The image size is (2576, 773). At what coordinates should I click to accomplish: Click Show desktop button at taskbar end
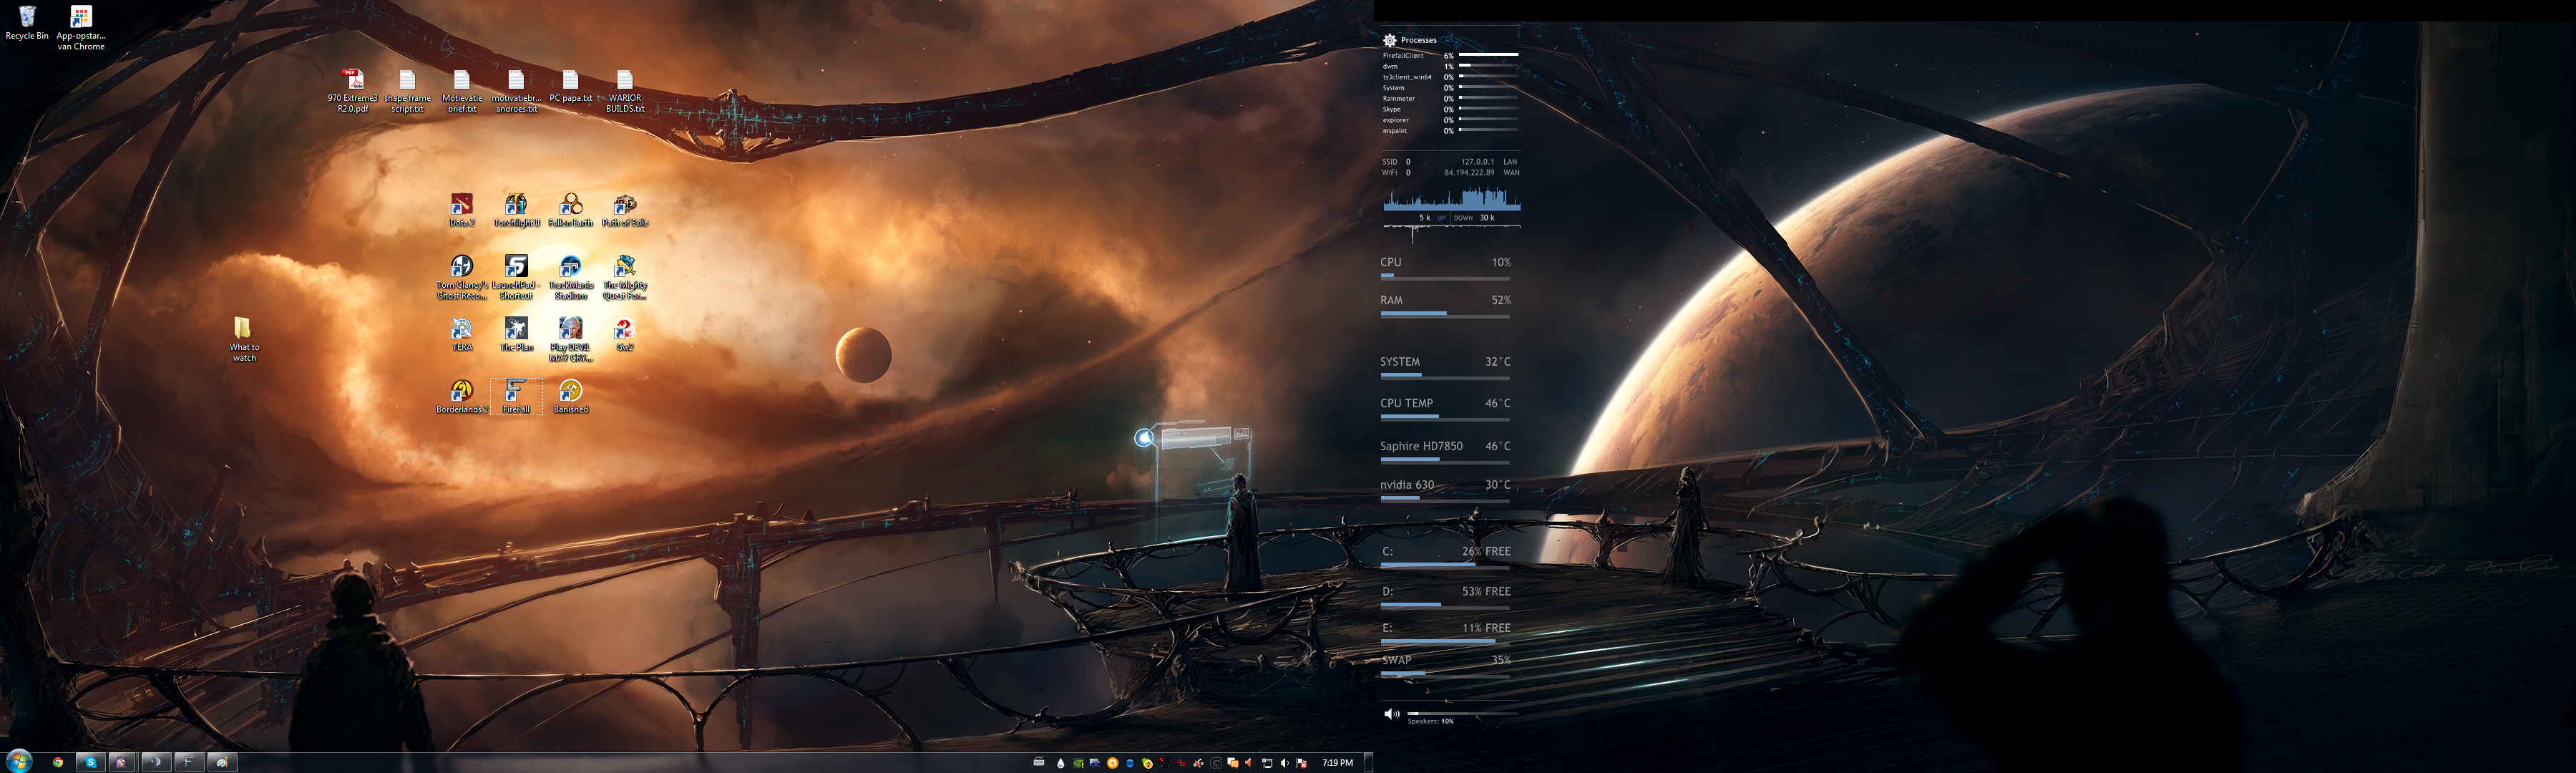click(x=1369, y=762)
